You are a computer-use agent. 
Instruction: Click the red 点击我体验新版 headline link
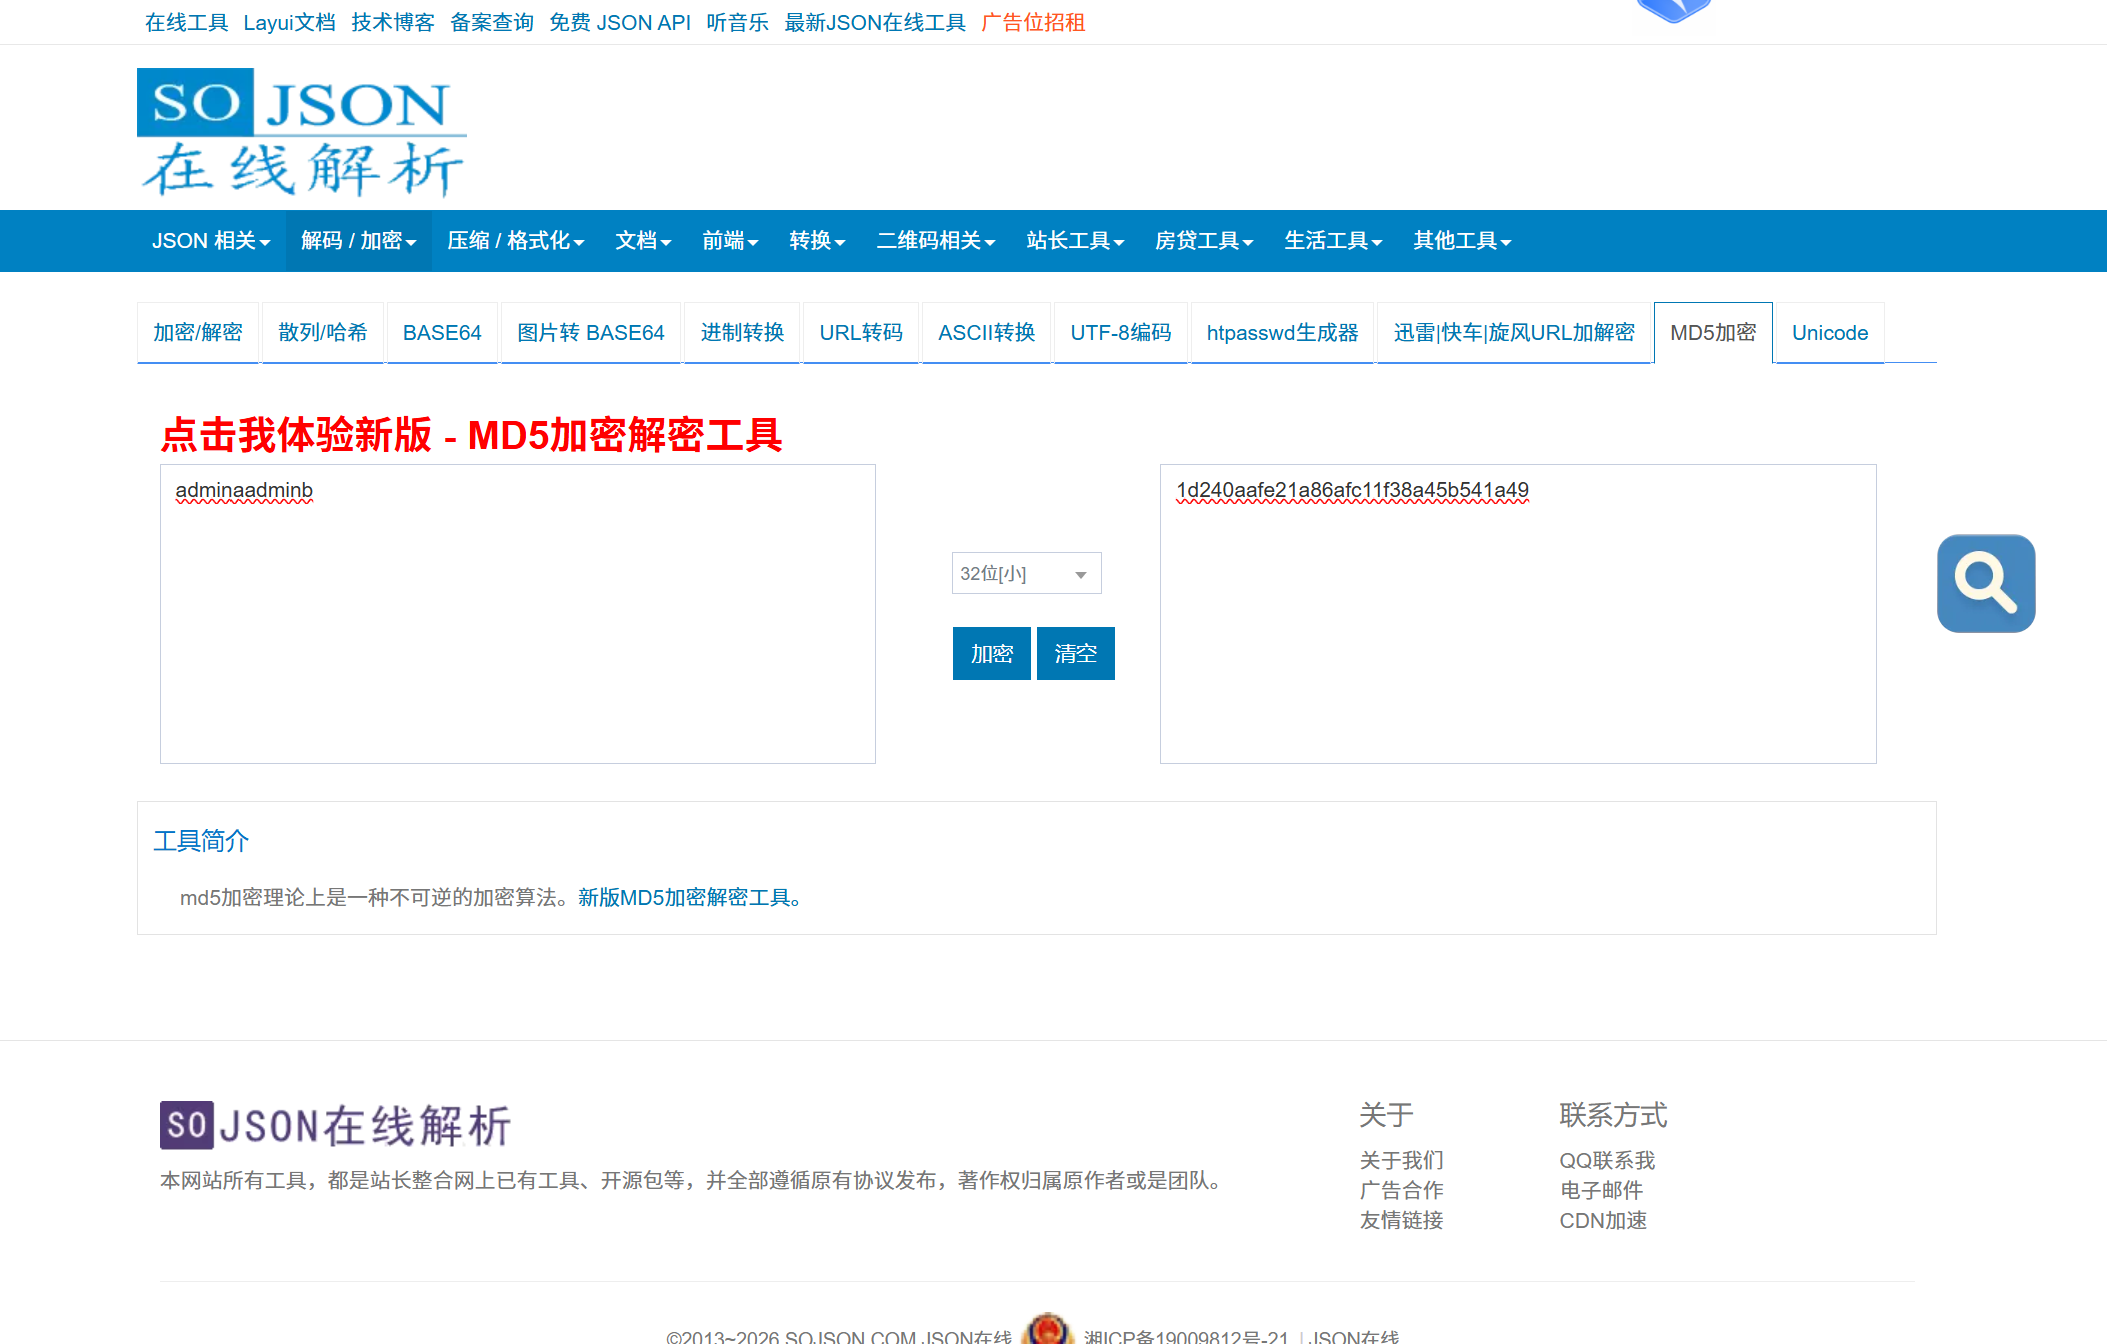pyautogui.click(x=471, y=435)
